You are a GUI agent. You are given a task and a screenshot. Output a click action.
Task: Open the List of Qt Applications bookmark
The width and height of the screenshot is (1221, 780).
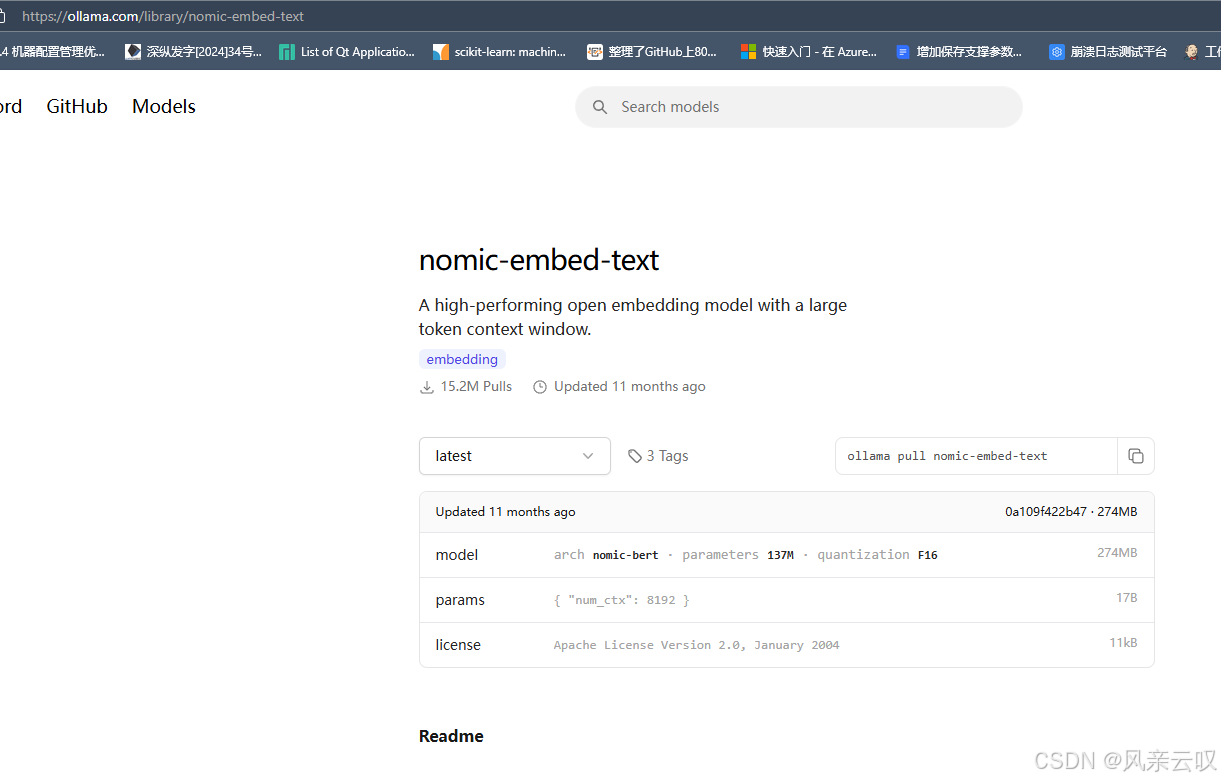click(347, 52)
